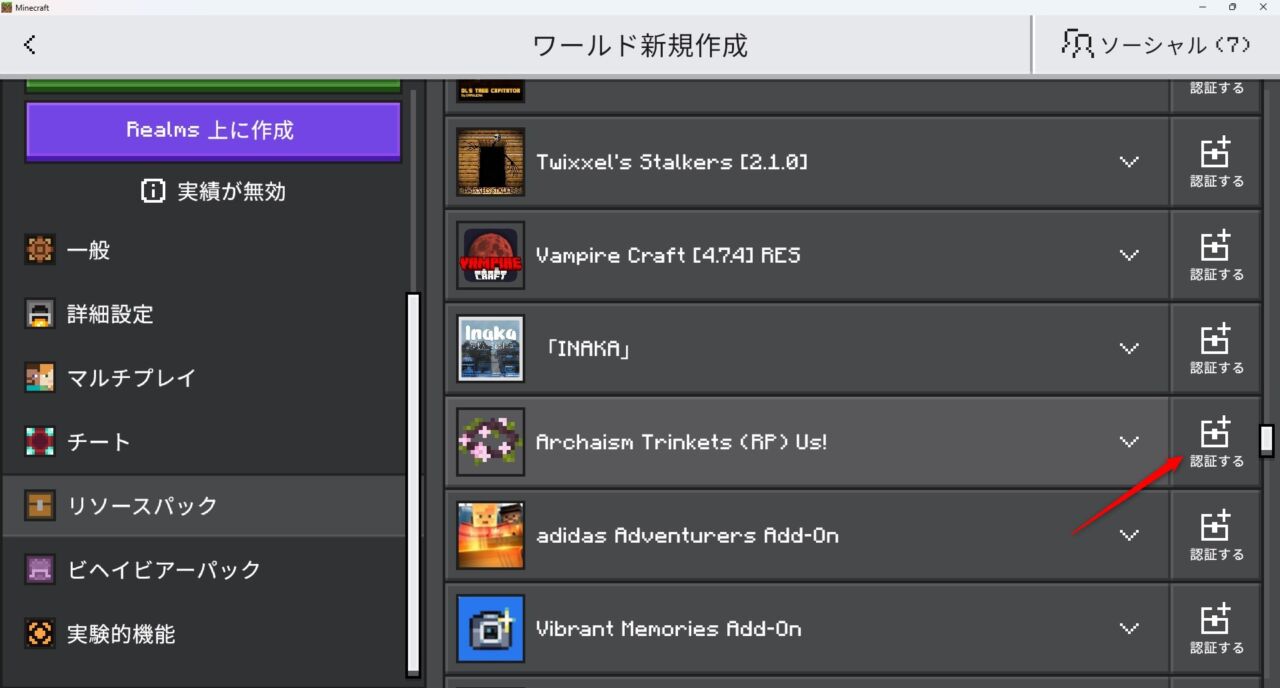Image resolution: width=1280 pixels, height=688 pixels.
Task: Click the マルチプレイ faces icon
Action: click(x=40, y=378)
